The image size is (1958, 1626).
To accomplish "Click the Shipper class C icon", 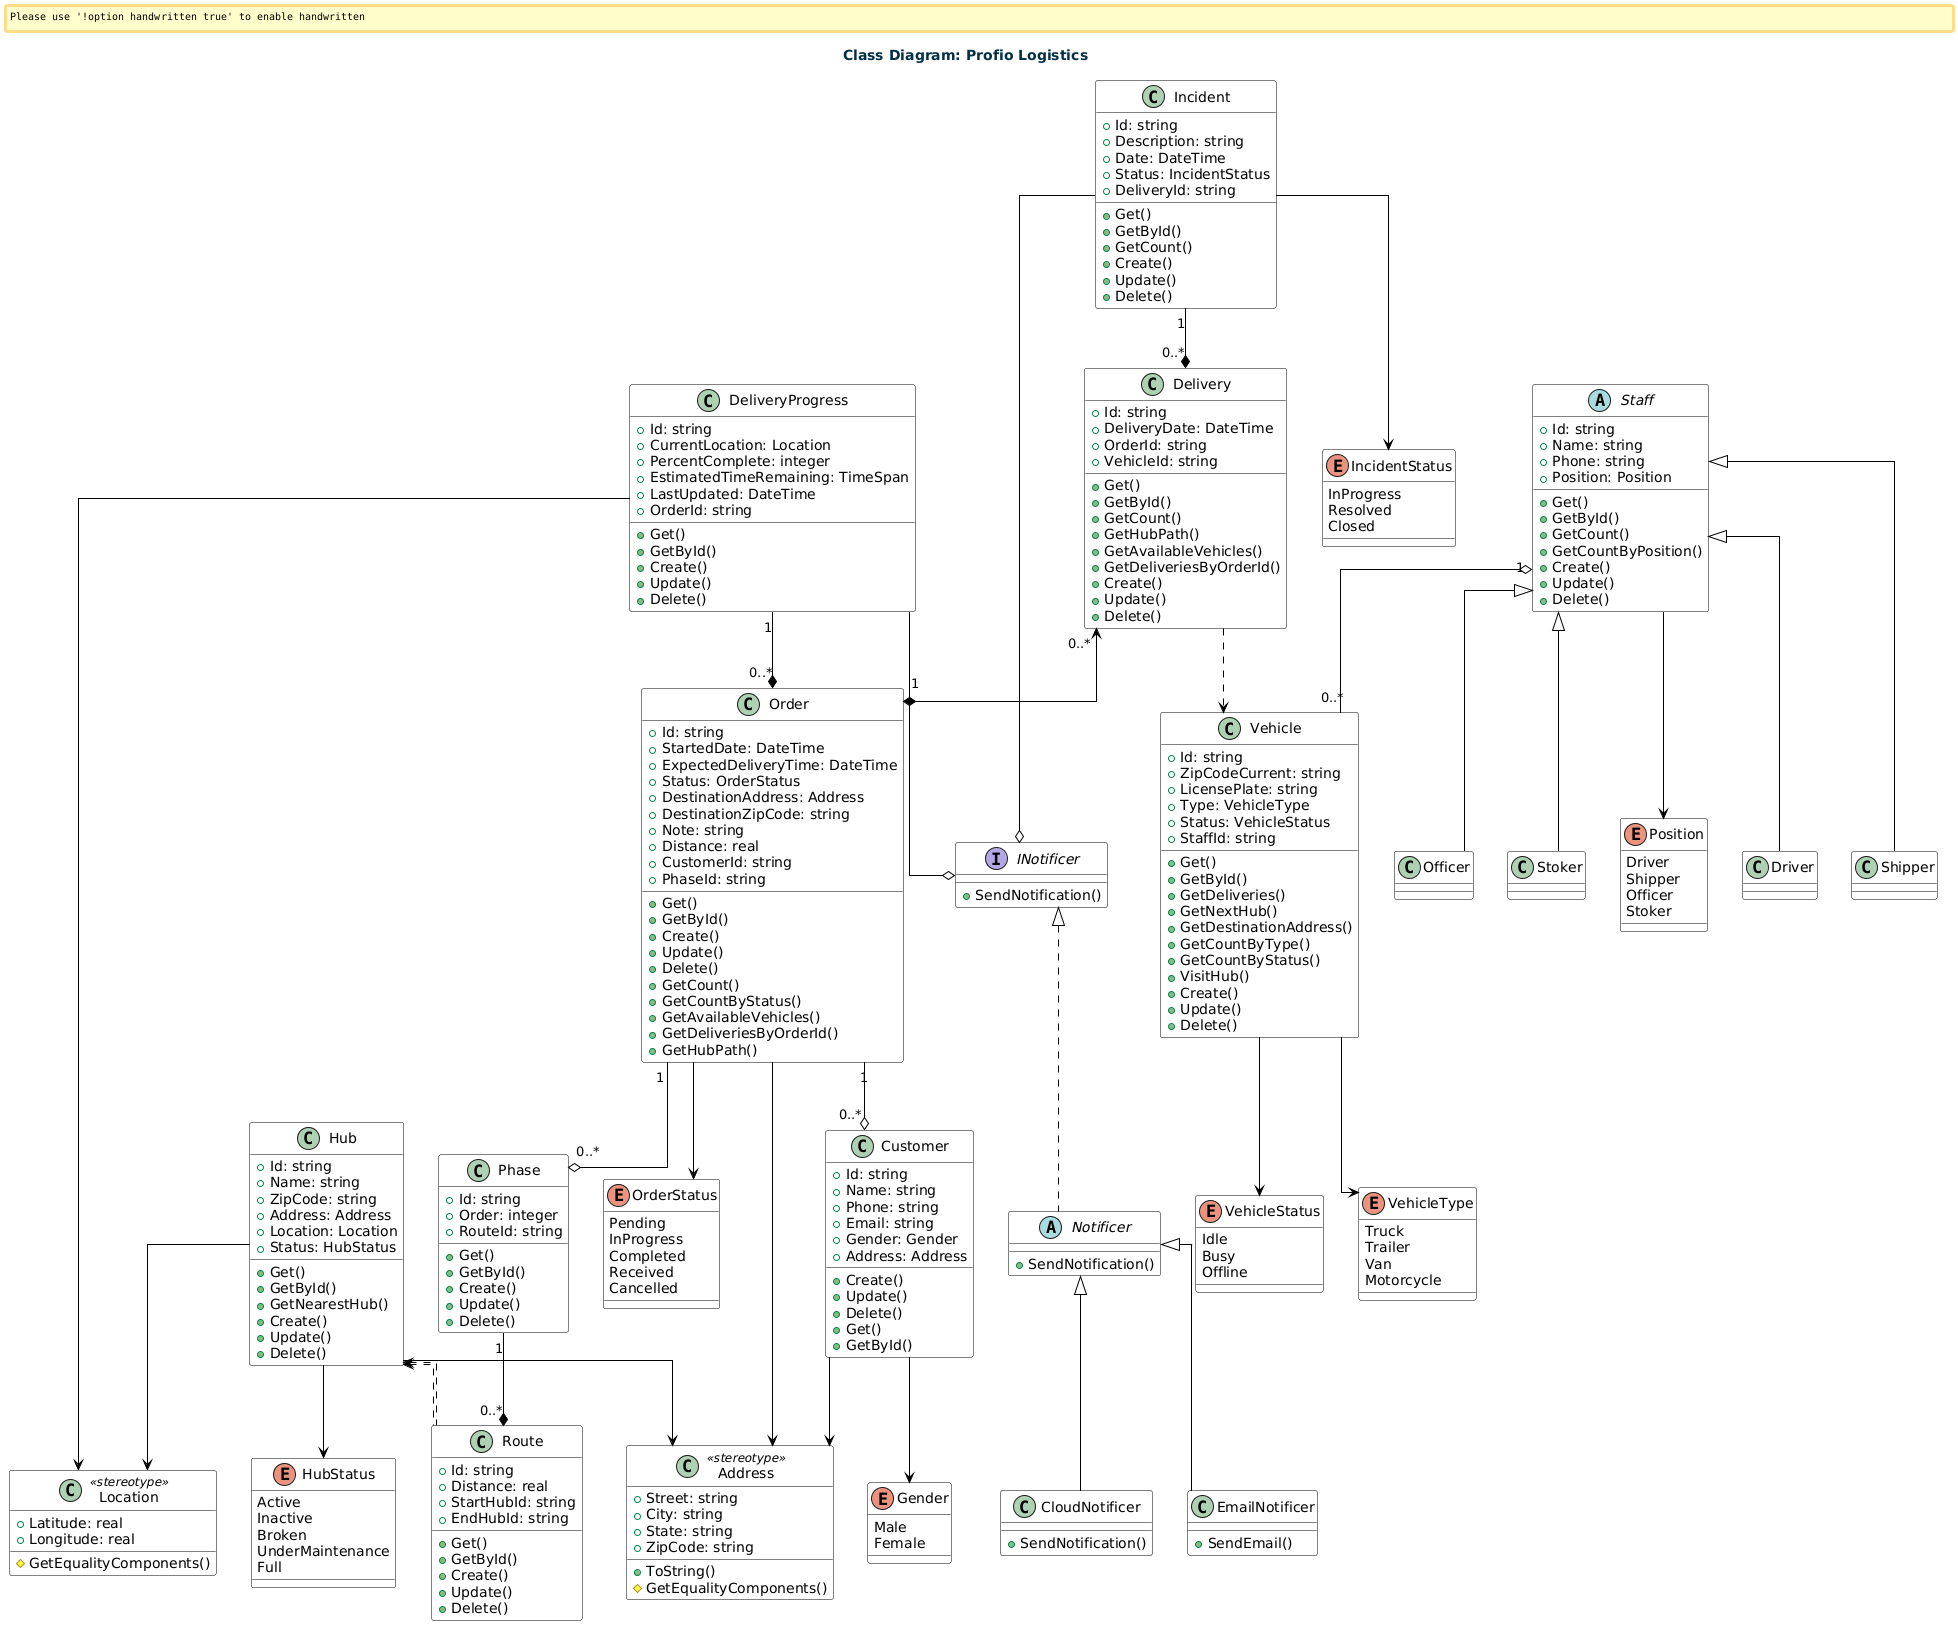I will (1867, 867).
